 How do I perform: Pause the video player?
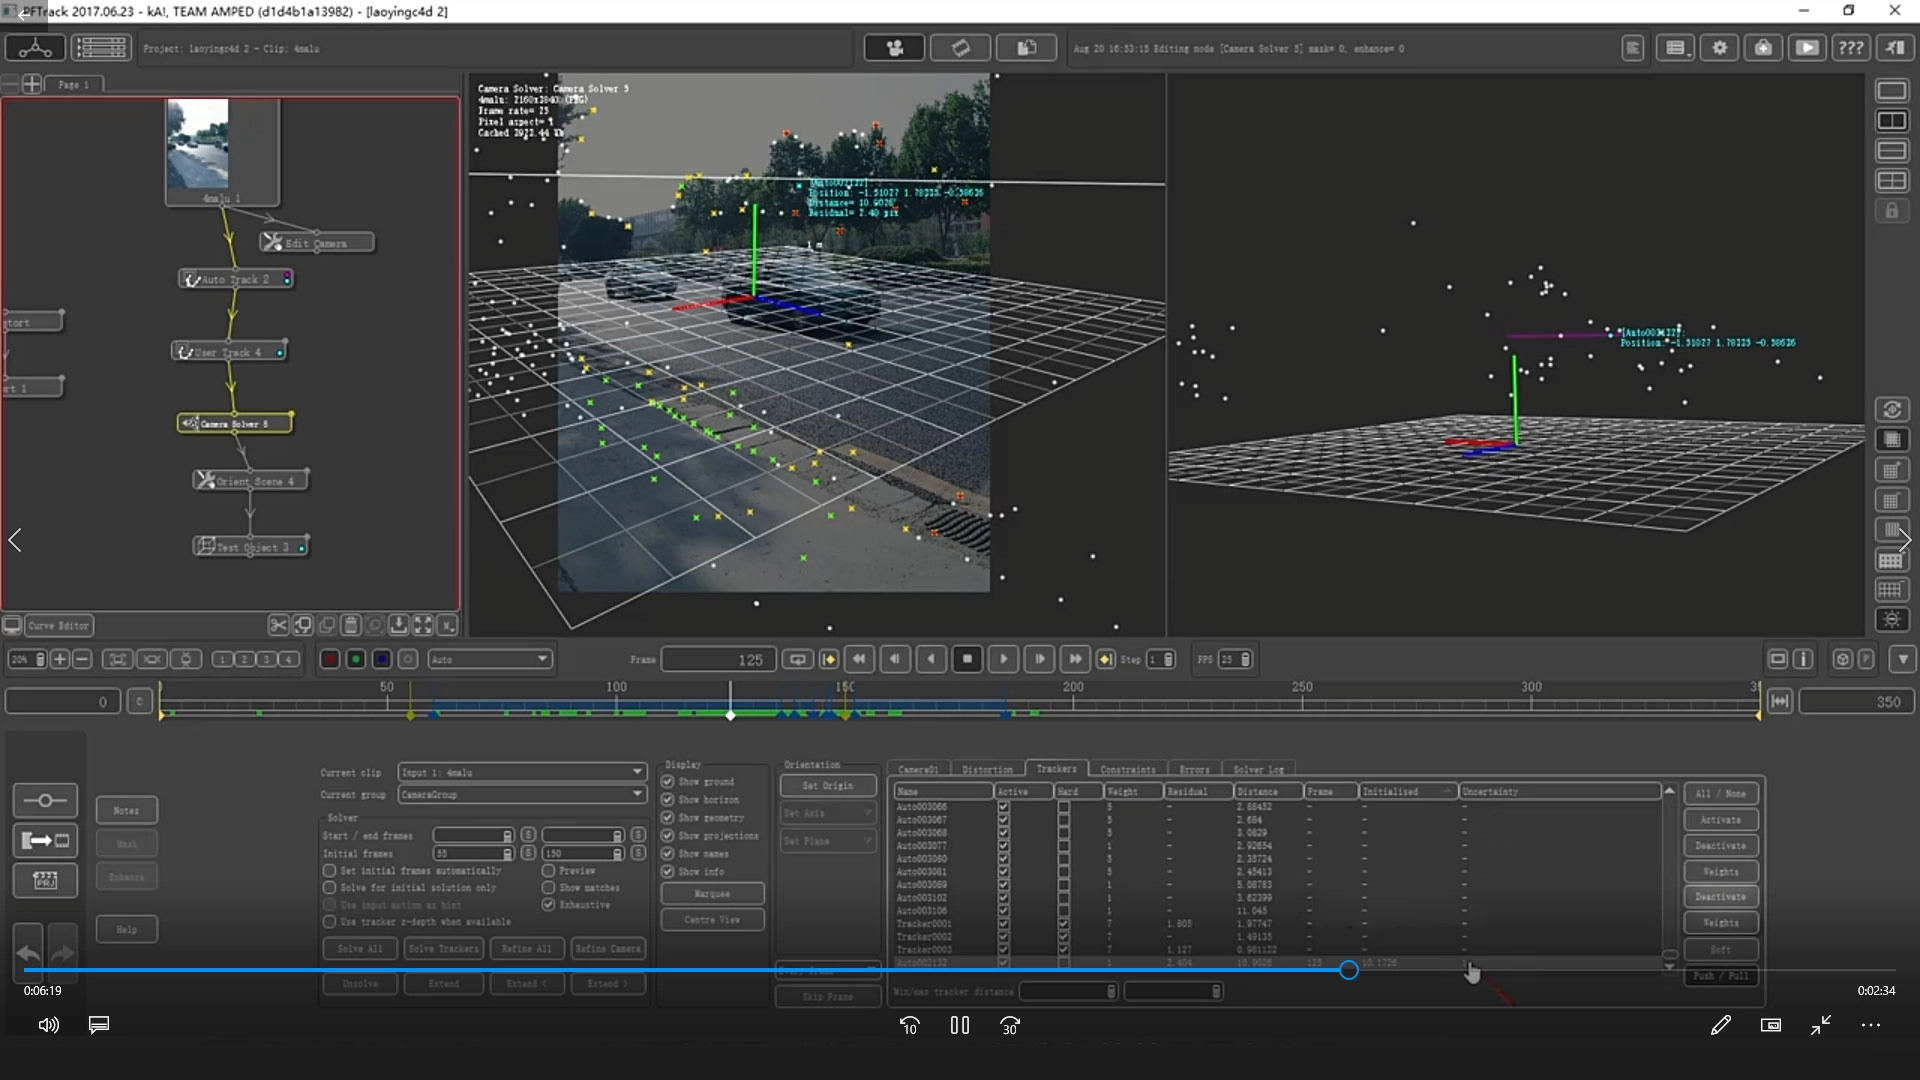(959, 1025)
